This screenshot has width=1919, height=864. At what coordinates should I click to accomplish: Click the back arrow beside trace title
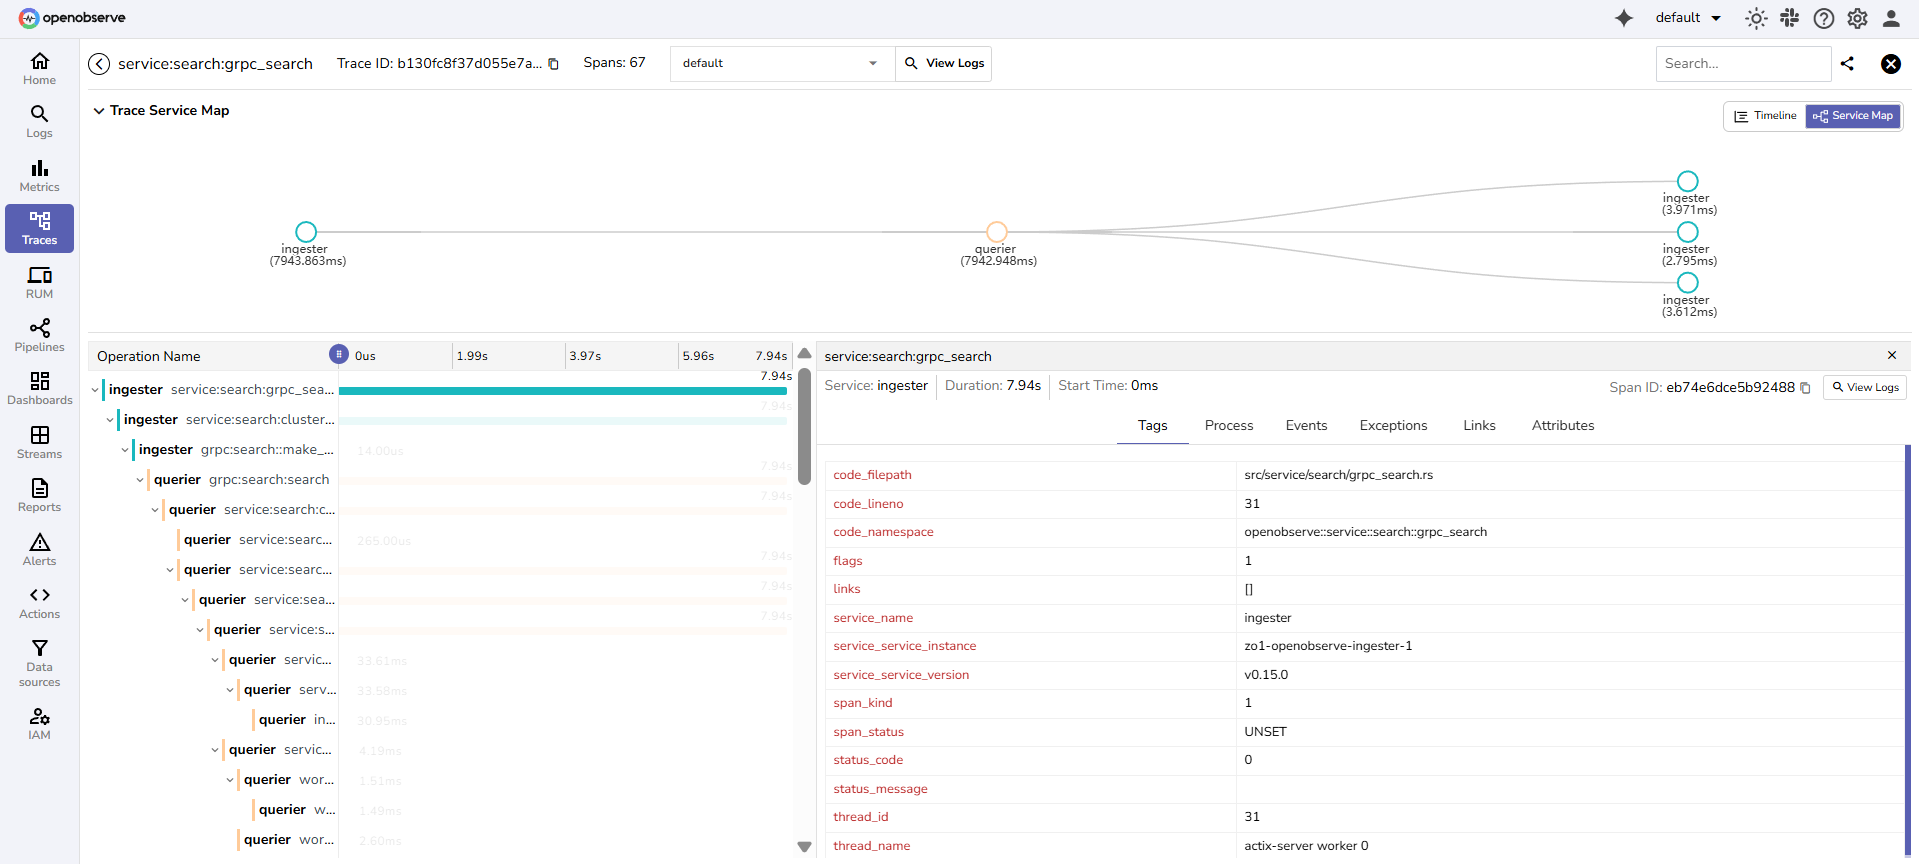99,64
